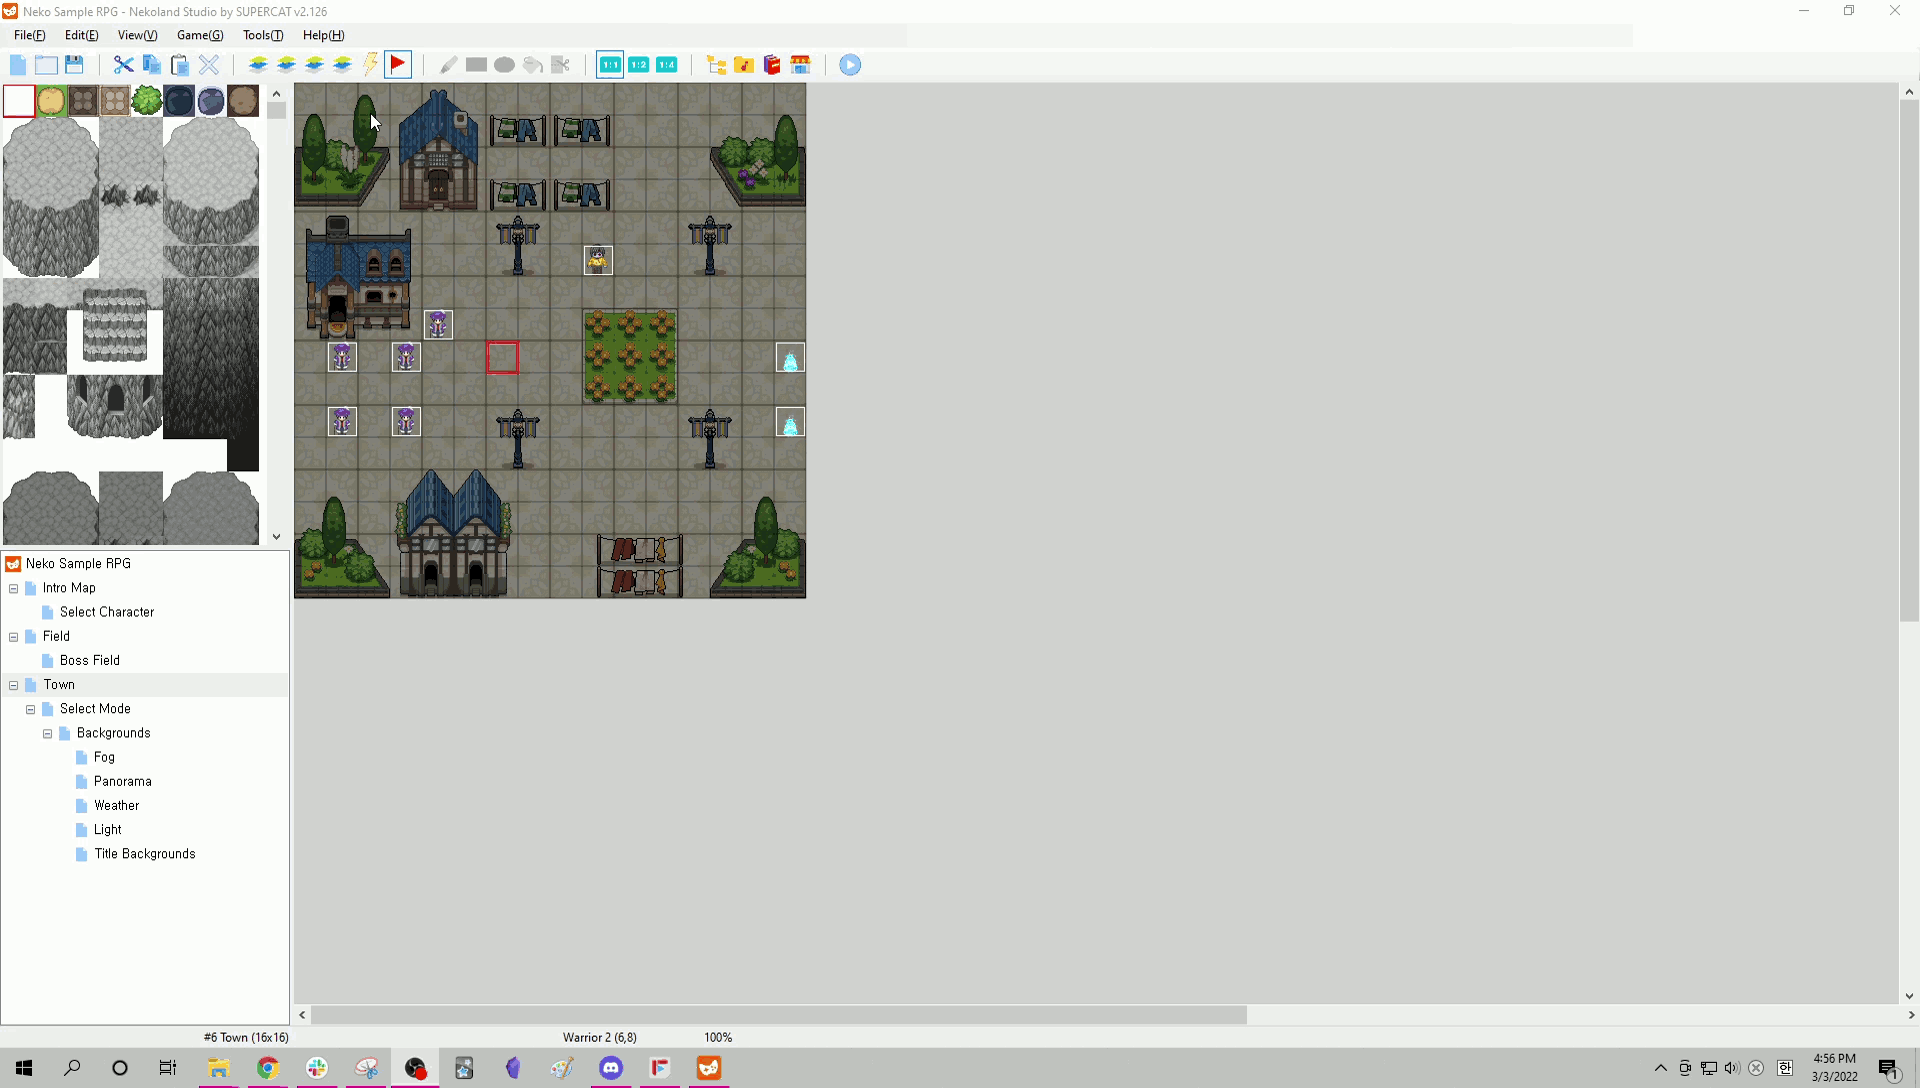Click the Neko Sample RPG root node

(78, 564)
